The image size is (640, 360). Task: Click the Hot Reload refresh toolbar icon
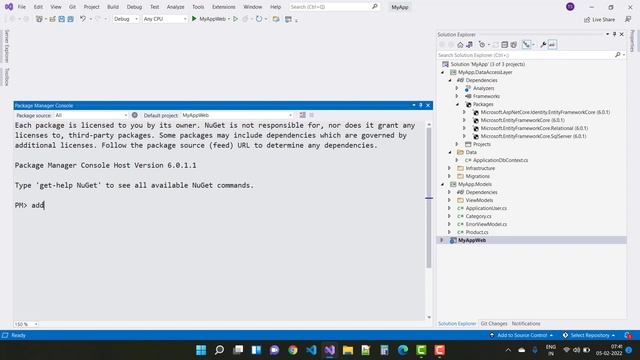coord(259,19)
